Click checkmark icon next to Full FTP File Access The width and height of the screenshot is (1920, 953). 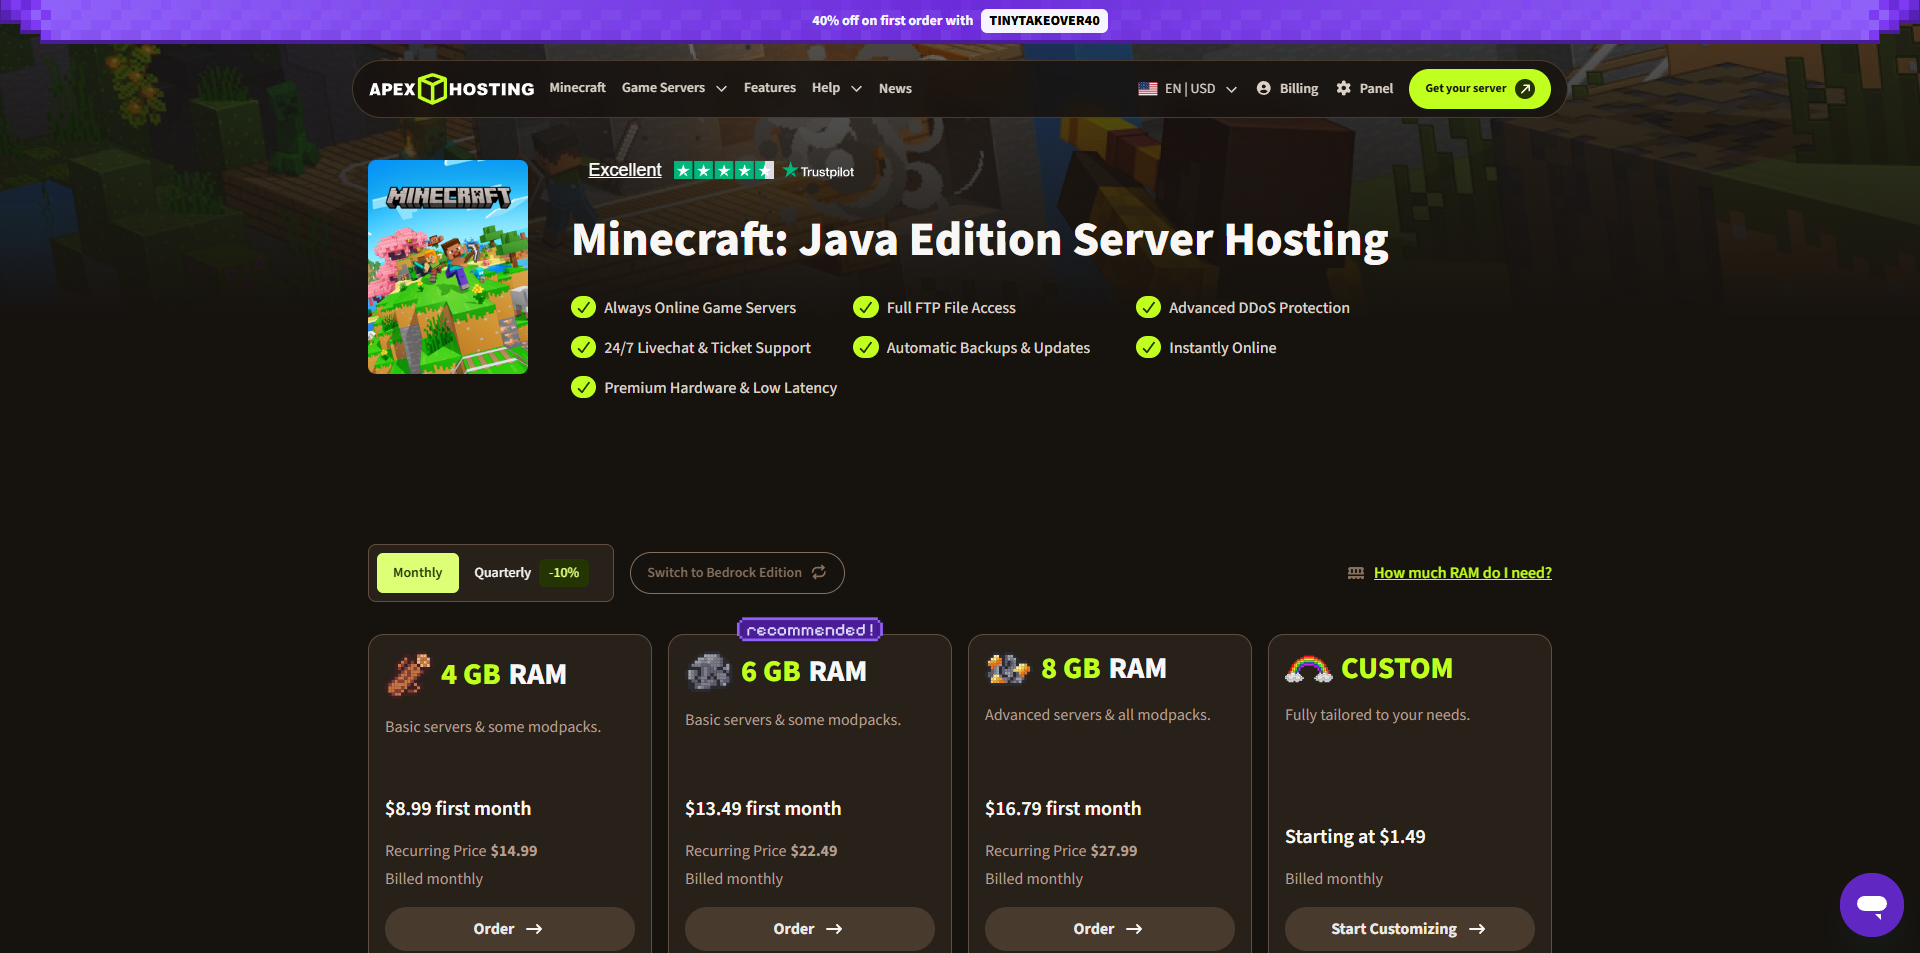[866, 307]
